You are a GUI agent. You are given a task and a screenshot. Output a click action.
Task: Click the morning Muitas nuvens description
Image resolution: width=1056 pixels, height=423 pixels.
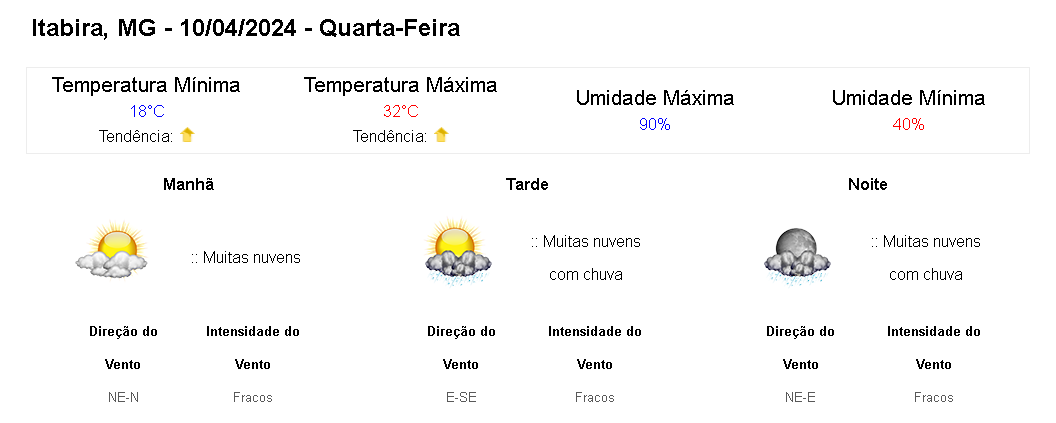pyautogui.click(x=246, y=258)
